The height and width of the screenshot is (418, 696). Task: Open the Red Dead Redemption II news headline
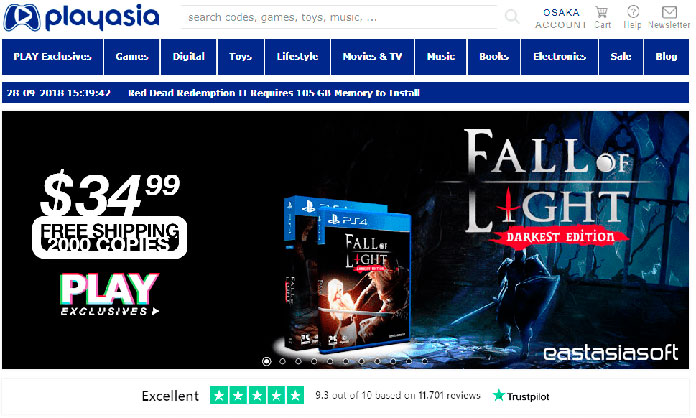coord(274,93)
